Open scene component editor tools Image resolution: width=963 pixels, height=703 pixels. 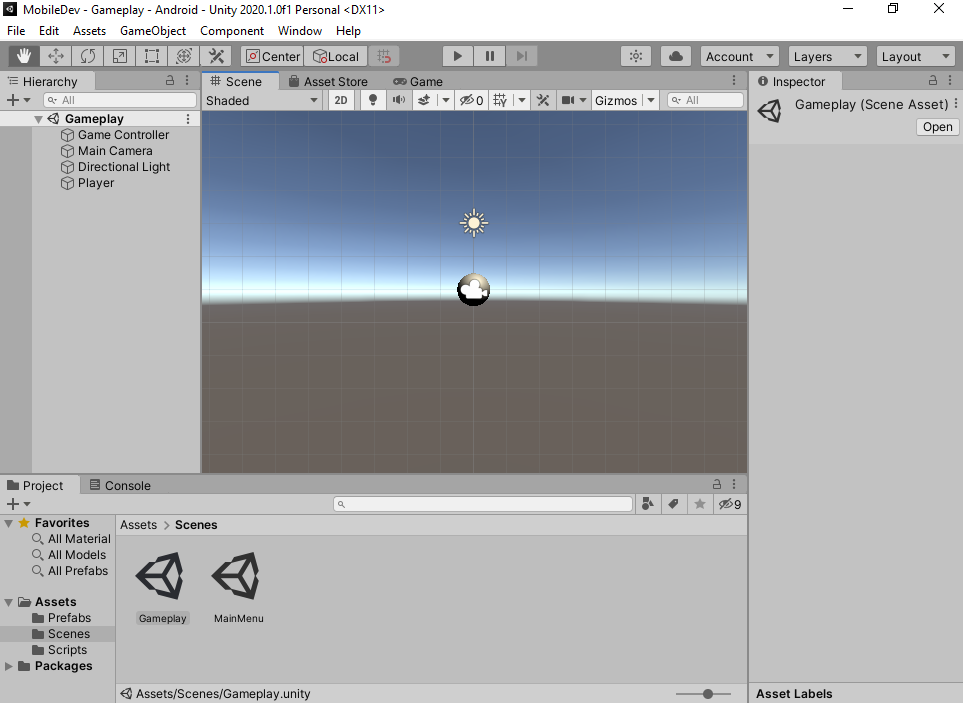point(543,101)
